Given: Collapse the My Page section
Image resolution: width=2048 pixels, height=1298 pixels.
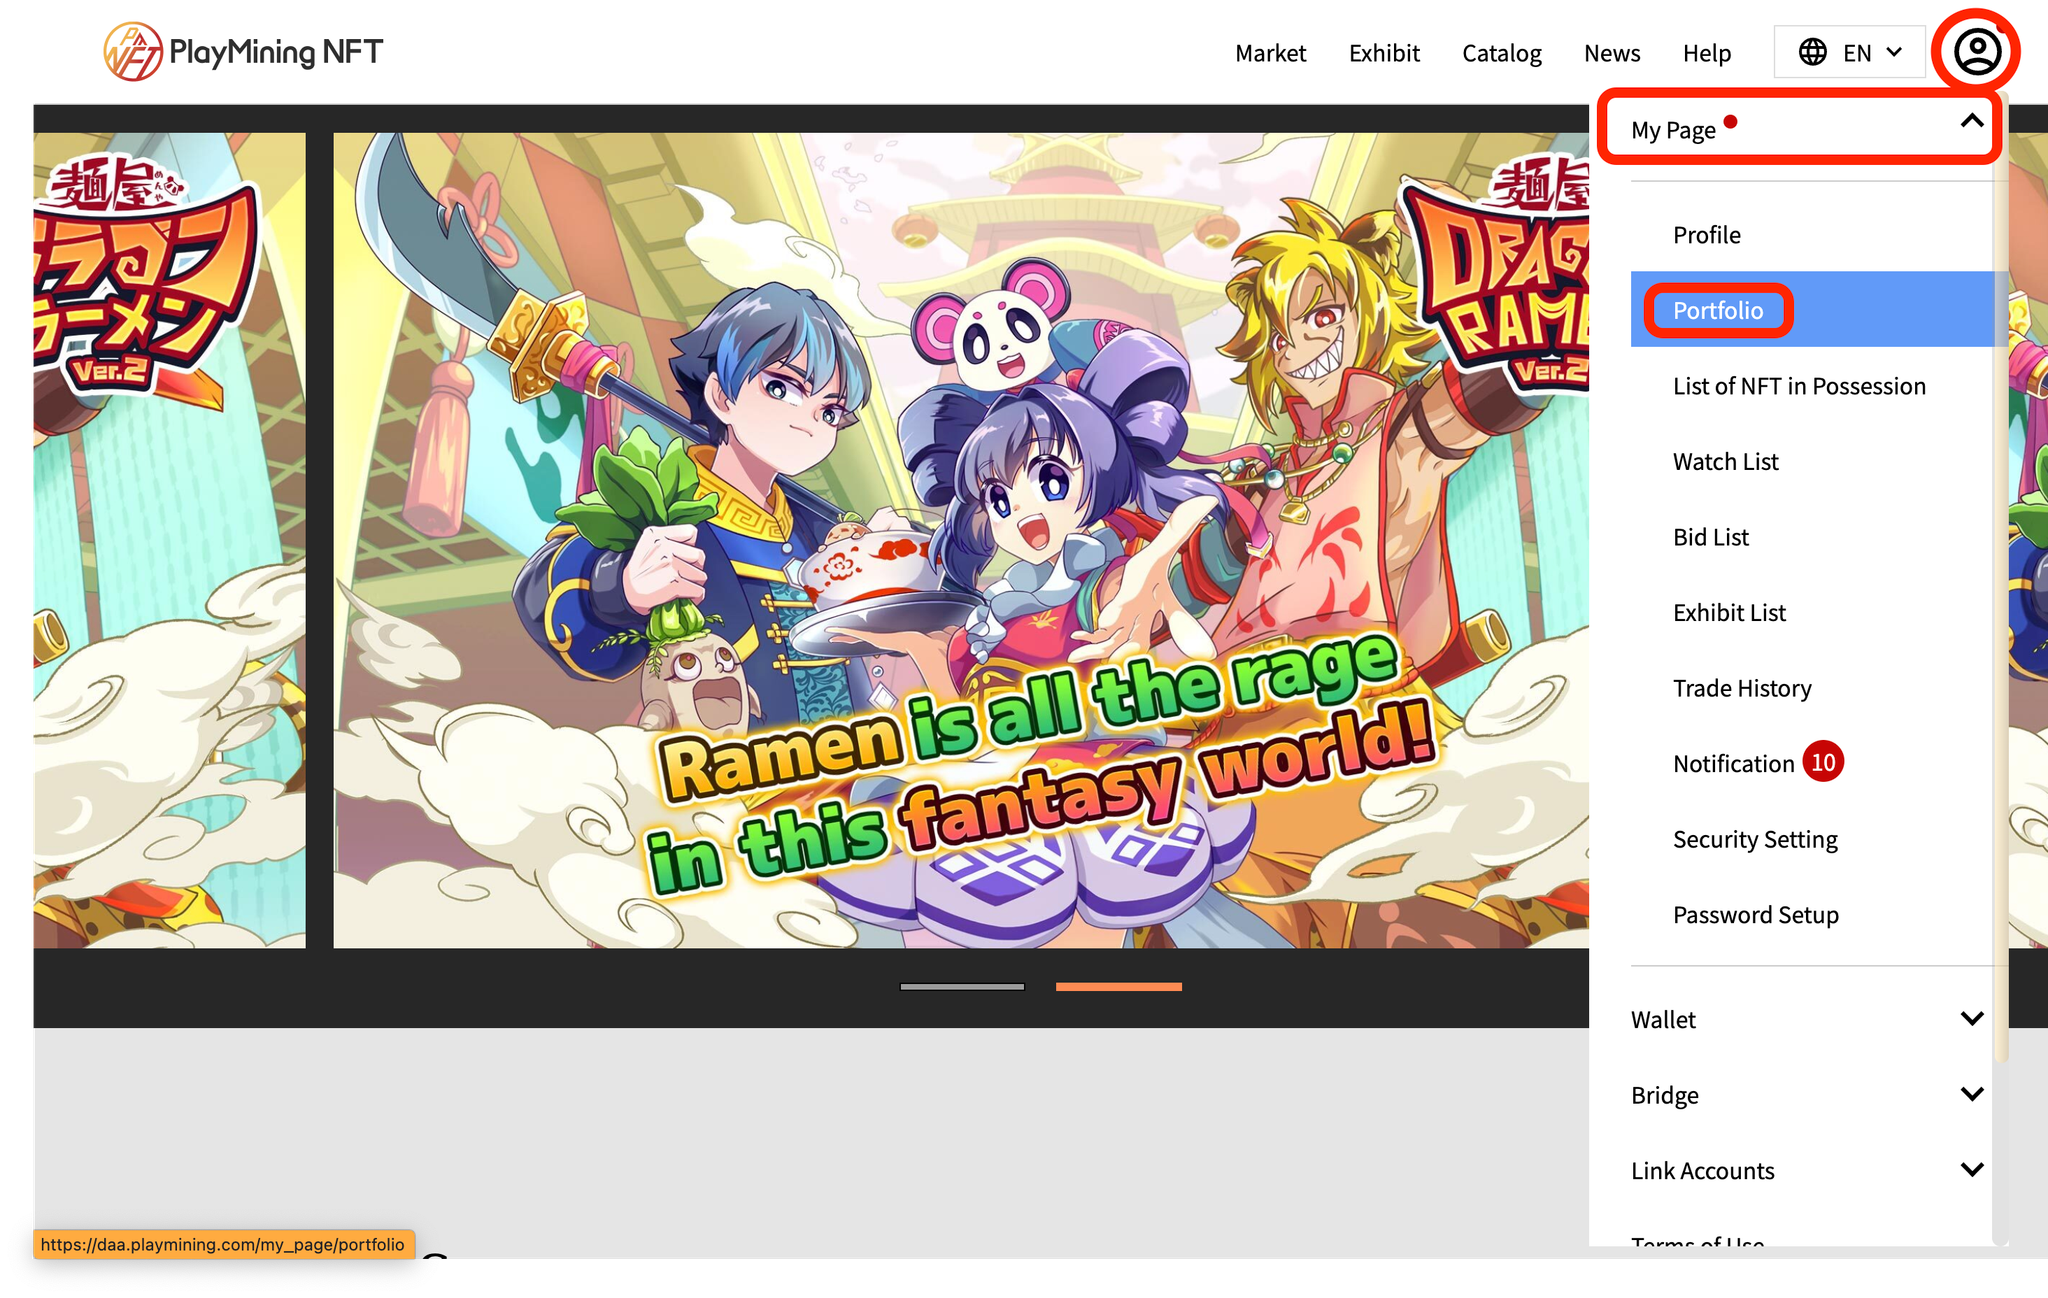Looking at the screenshot, I should (x=1971, y=122).
